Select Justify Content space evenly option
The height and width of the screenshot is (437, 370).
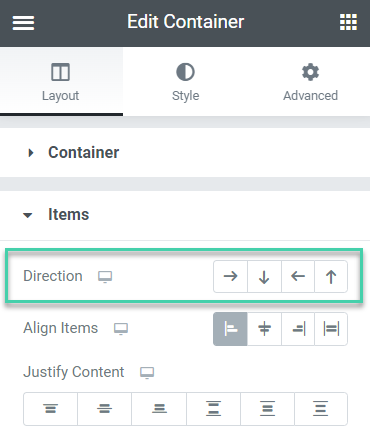click(321, 409)
